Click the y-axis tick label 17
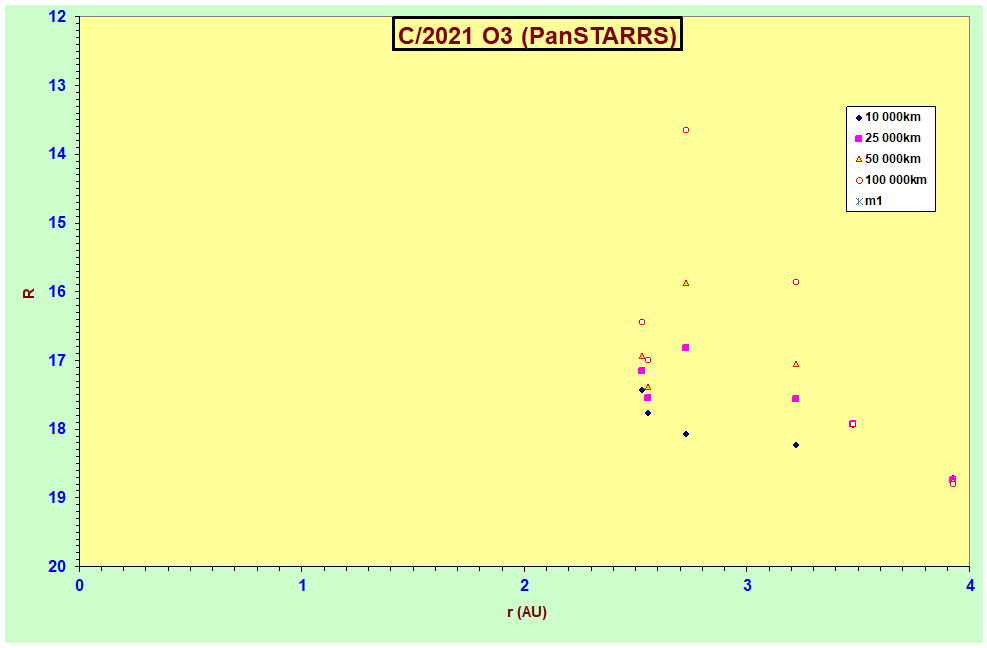Image resolution: width=987 pixels, height=648 pixels. 57,361
